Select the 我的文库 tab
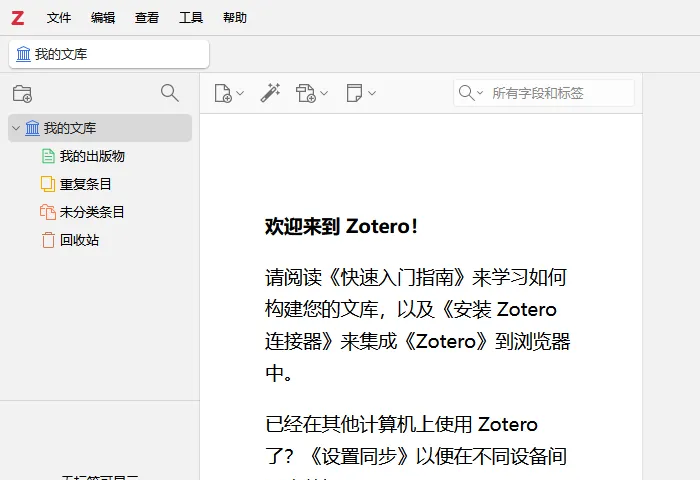This screenshot has height=480, width=700. pyautogui.click(x=109, y=54)
